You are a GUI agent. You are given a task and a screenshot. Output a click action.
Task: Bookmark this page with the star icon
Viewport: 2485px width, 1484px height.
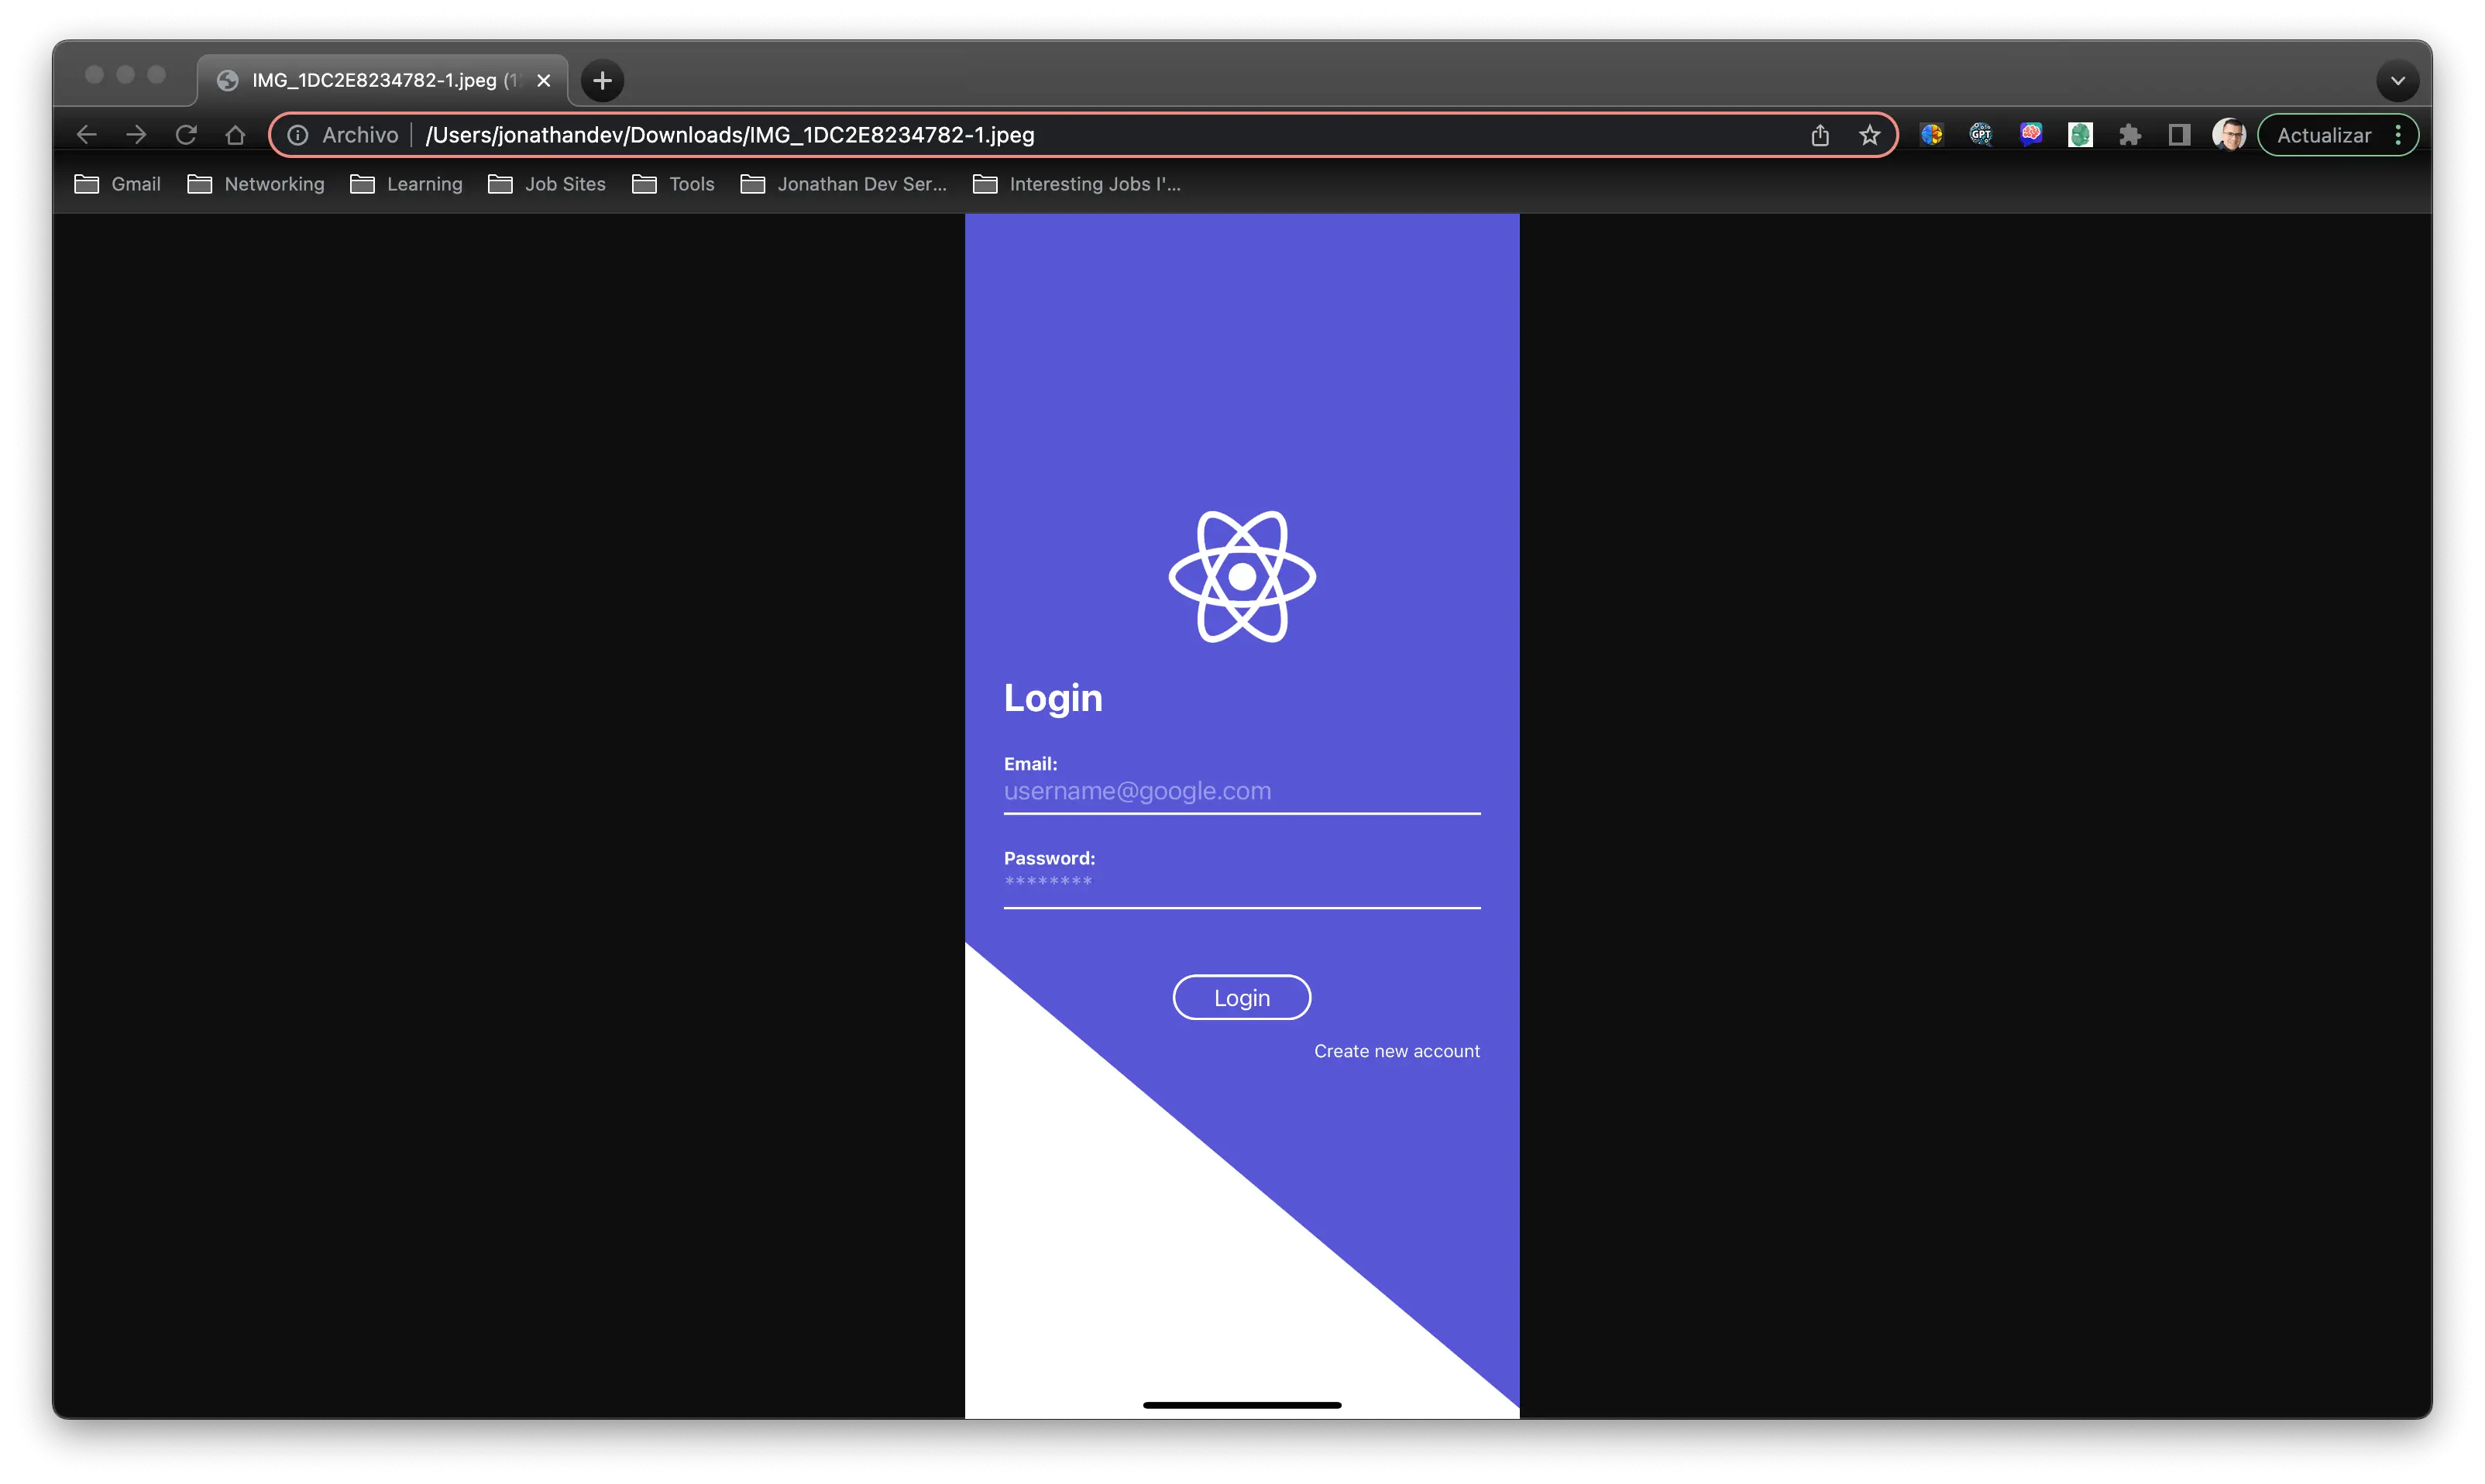[1869, 135]
